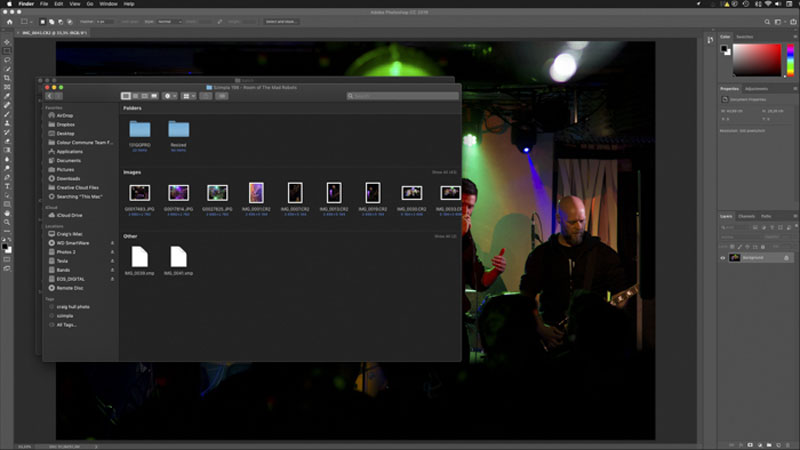The image size is (800, 450).
Task: Select the Lasso tool
Action: coord(7,60)
